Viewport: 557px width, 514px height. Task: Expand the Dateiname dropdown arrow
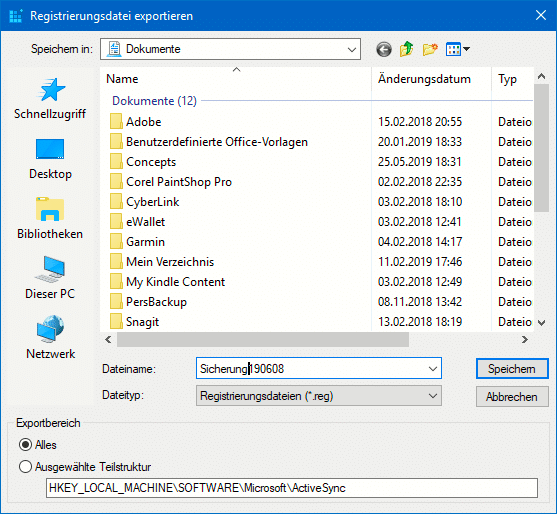pyautogui.click(x=433, y=369)
